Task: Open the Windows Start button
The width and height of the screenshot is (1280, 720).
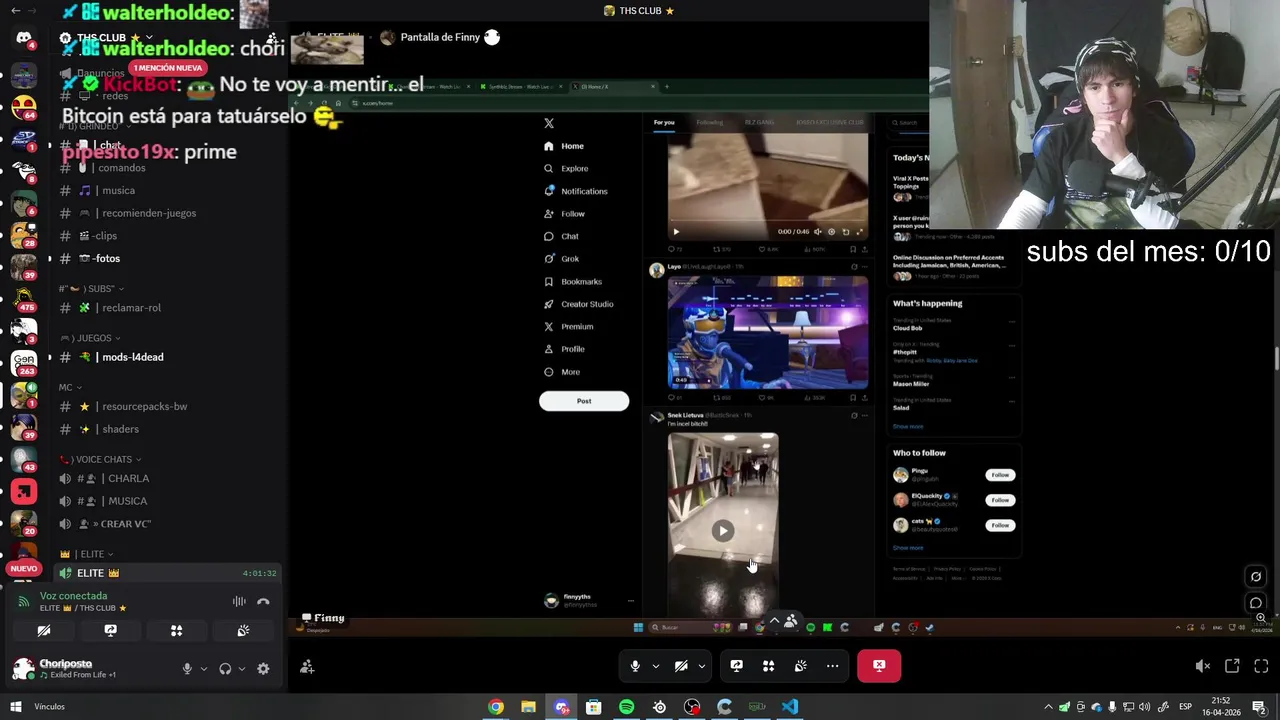Action: tap(16, 707)
